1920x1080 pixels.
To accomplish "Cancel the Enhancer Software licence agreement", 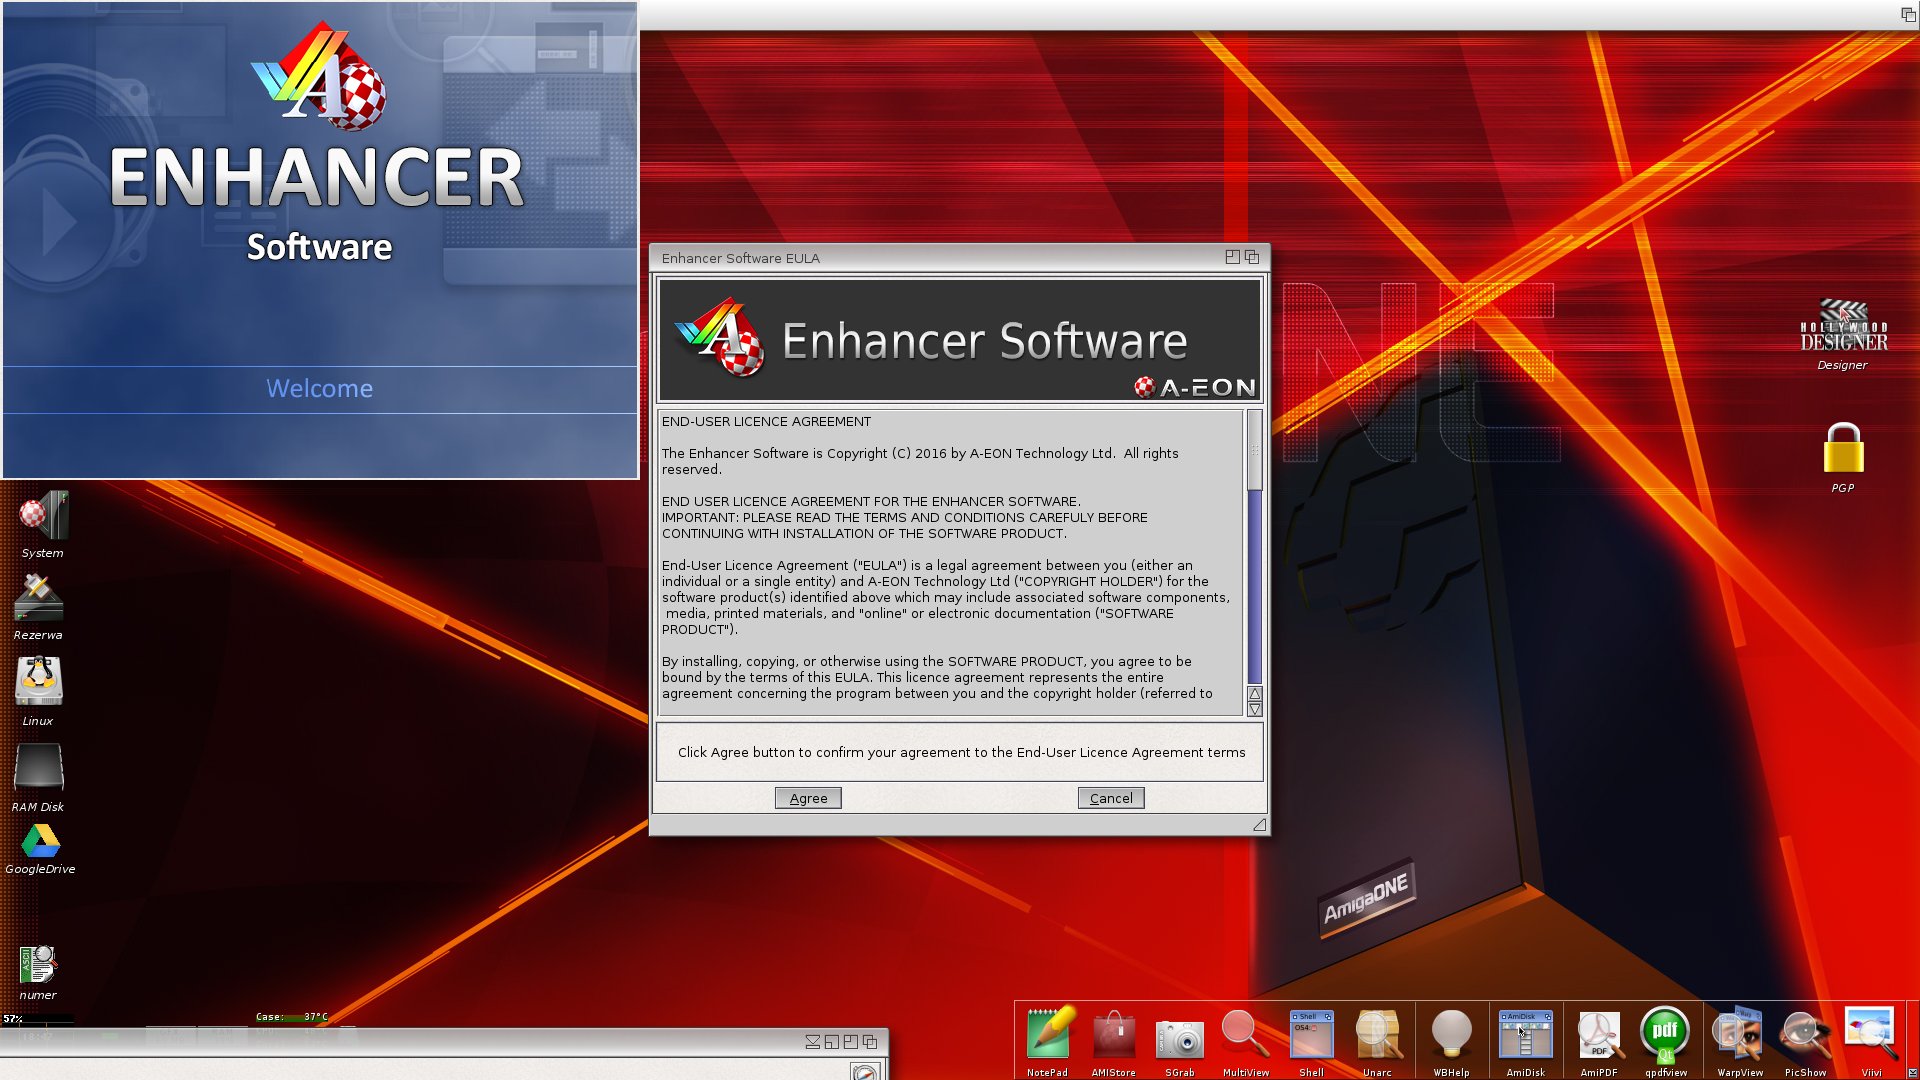I will pyautogui.click(x=1111, y=798).
